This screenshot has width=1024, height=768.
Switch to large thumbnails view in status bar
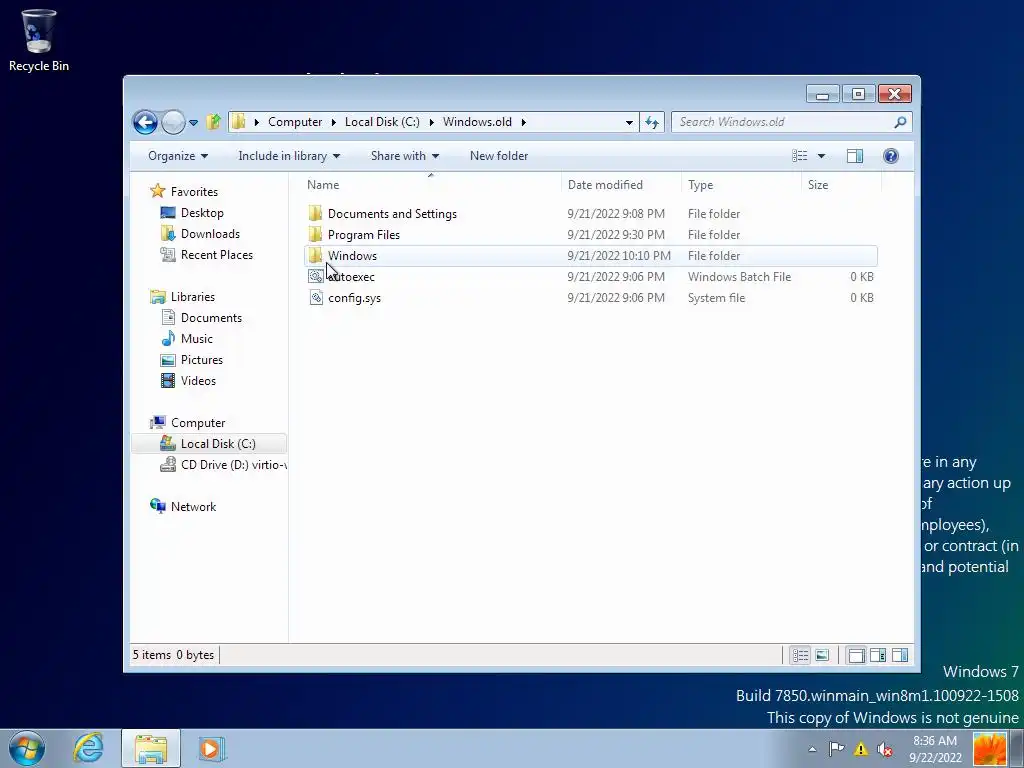[822, 655]
